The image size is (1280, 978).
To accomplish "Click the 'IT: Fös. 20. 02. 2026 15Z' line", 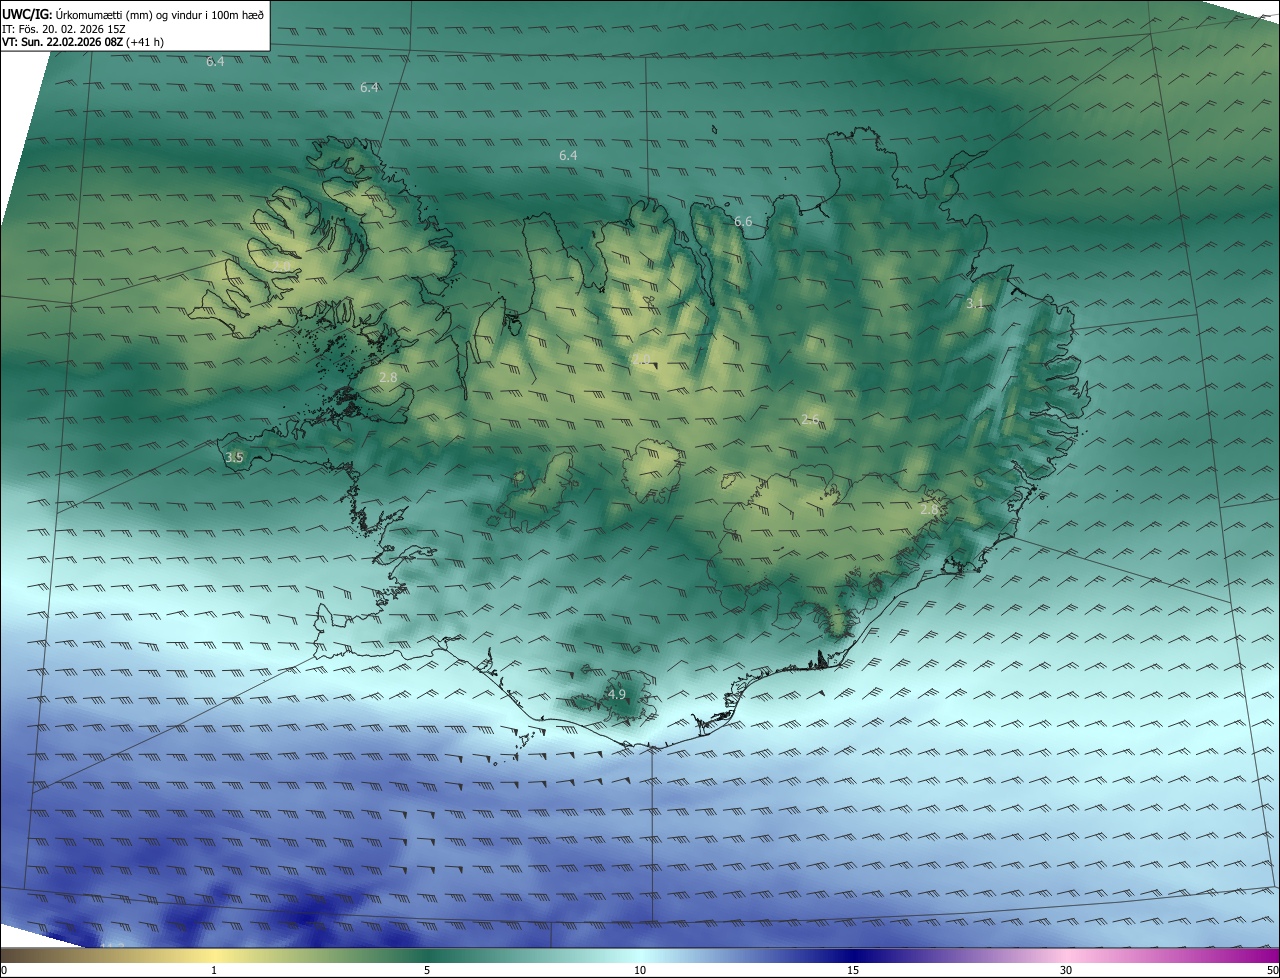I will [64, 28].
